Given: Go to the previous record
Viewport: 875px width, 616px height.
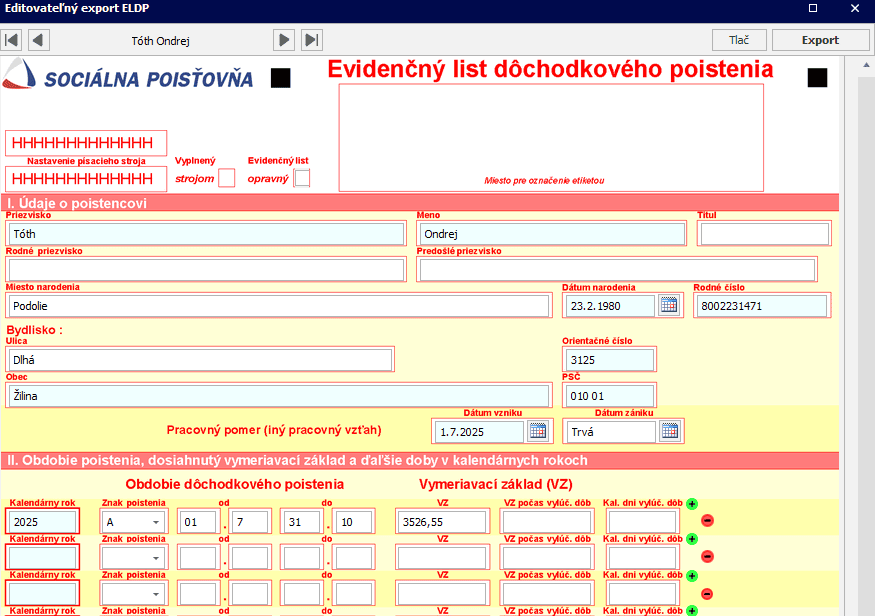Looking at the screenshot, I should click(38, 40).
